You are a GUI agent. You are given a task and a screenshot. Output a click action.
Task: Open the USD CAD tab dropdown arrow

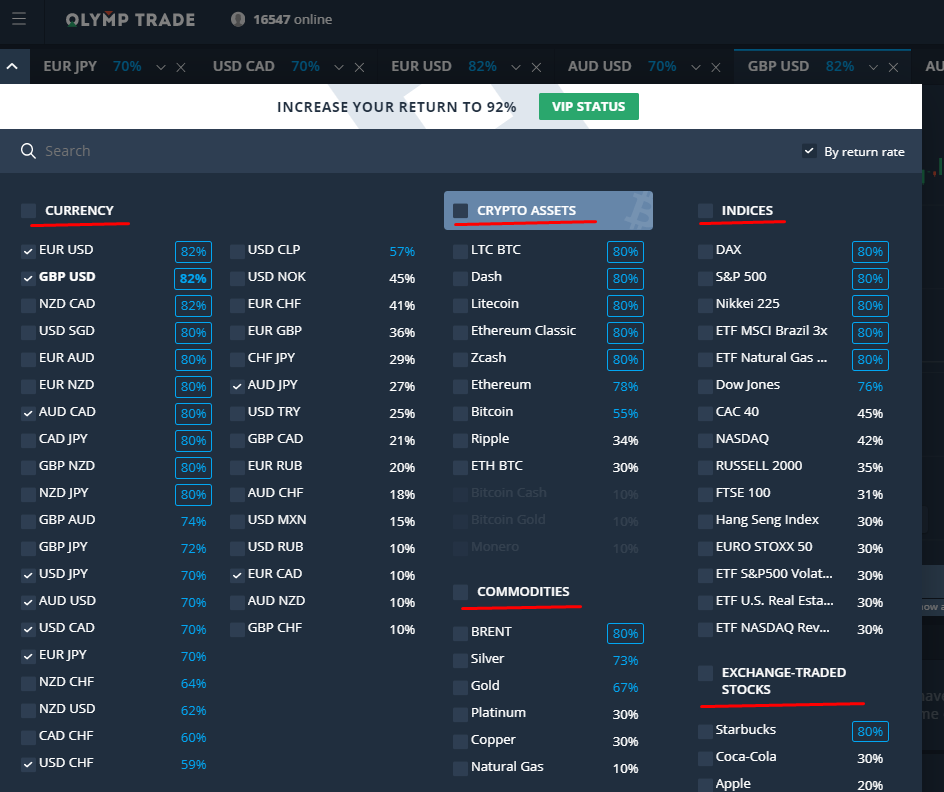click(x=339, y=67)
